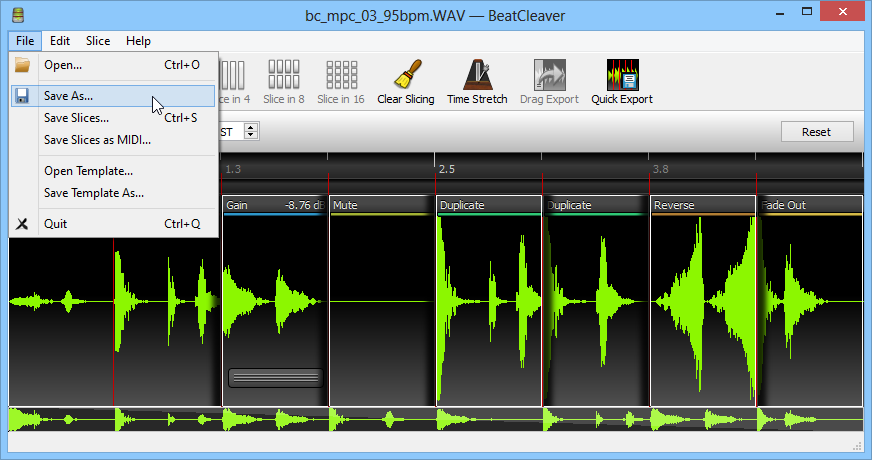872x460 pixels.
Task: Click the Clear Slicing broom icon
Action: point(408,75)
